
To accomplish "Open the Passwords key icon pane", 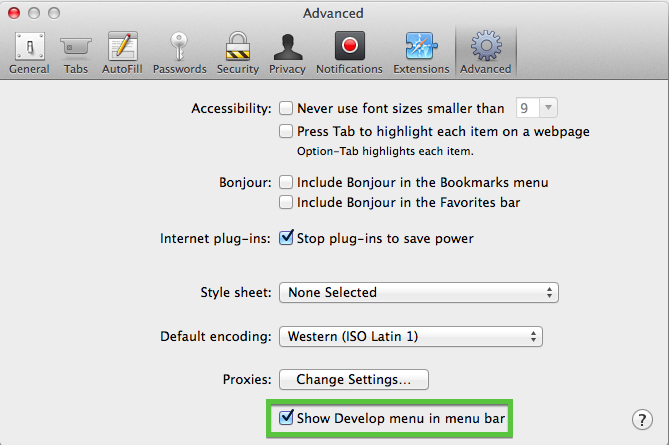I will pyautogui.click(x=180, y=53).
